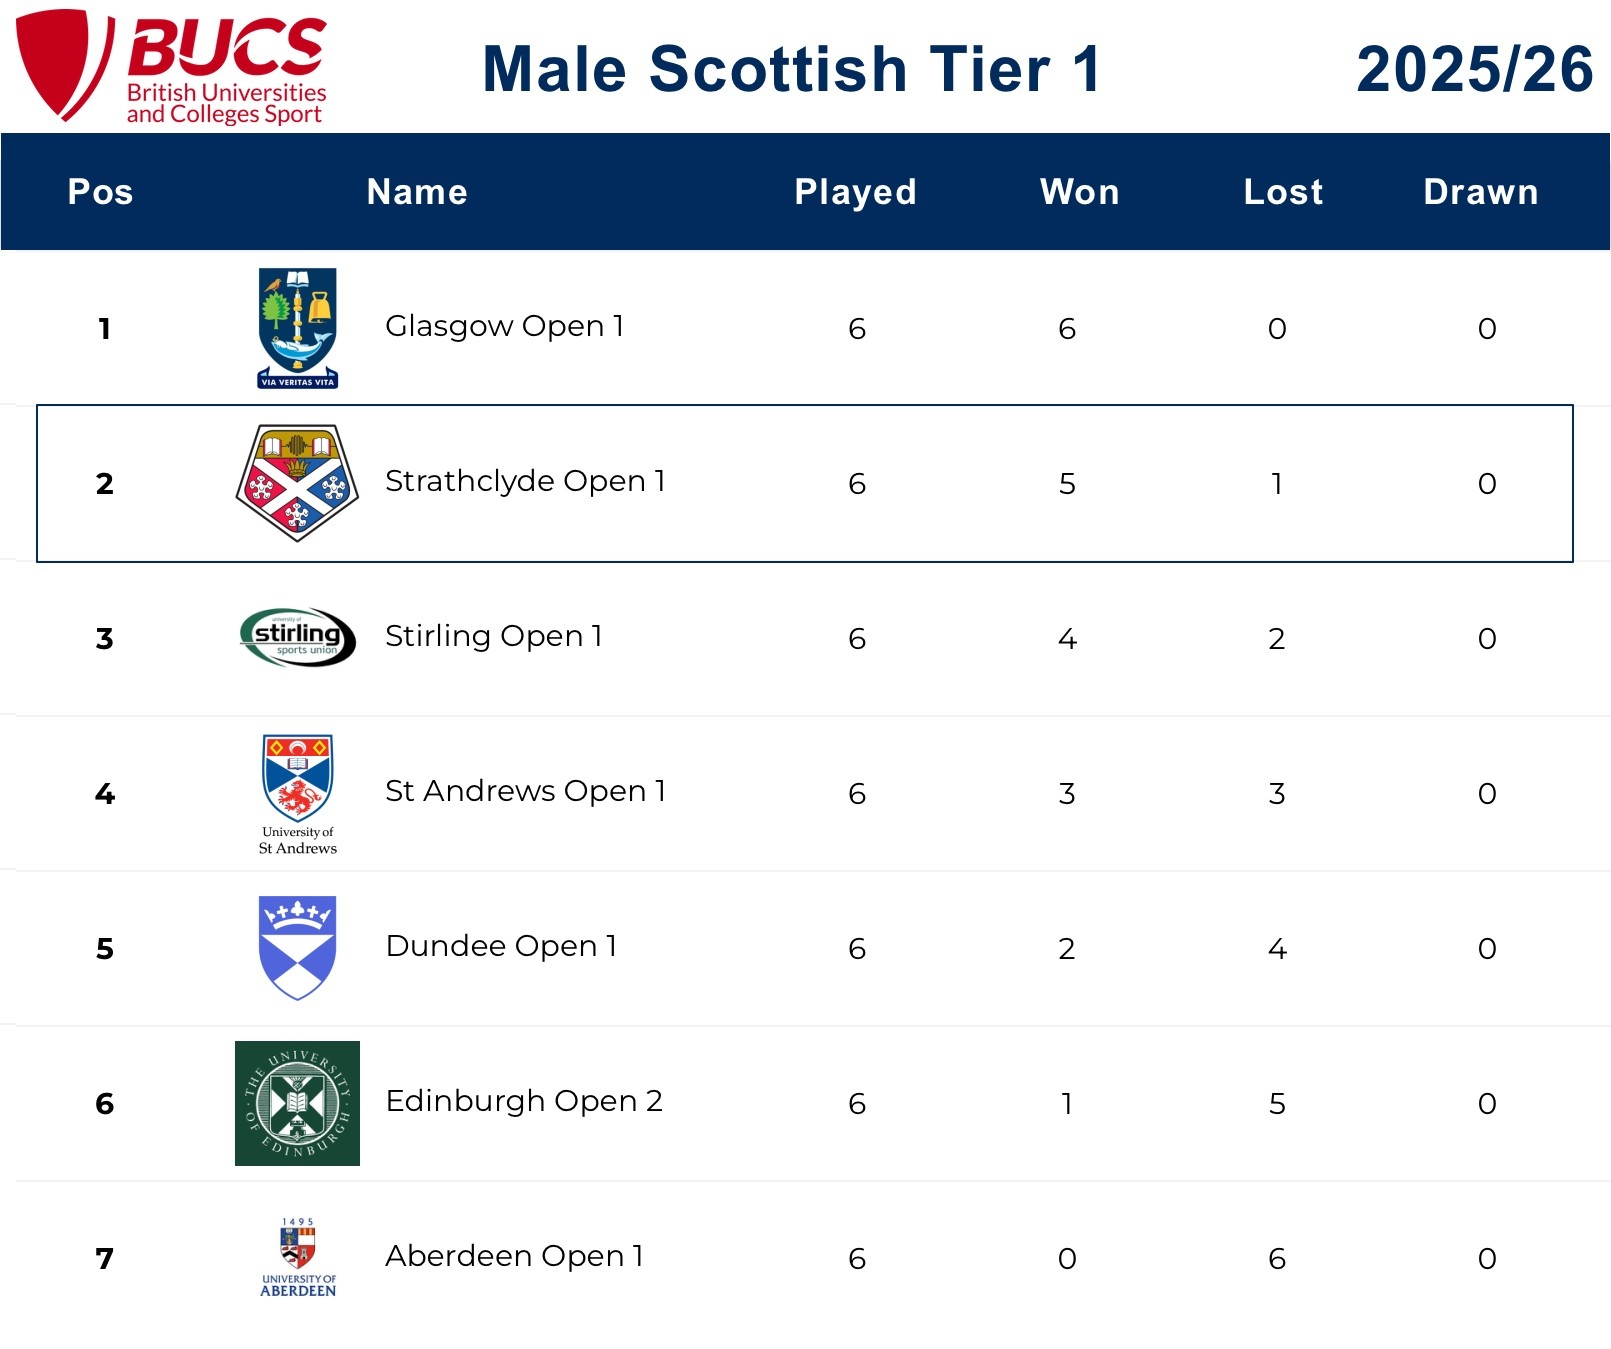Click the Glasgow University crest
This screenshot has width=1611, height=1349.
pos(298,328)
